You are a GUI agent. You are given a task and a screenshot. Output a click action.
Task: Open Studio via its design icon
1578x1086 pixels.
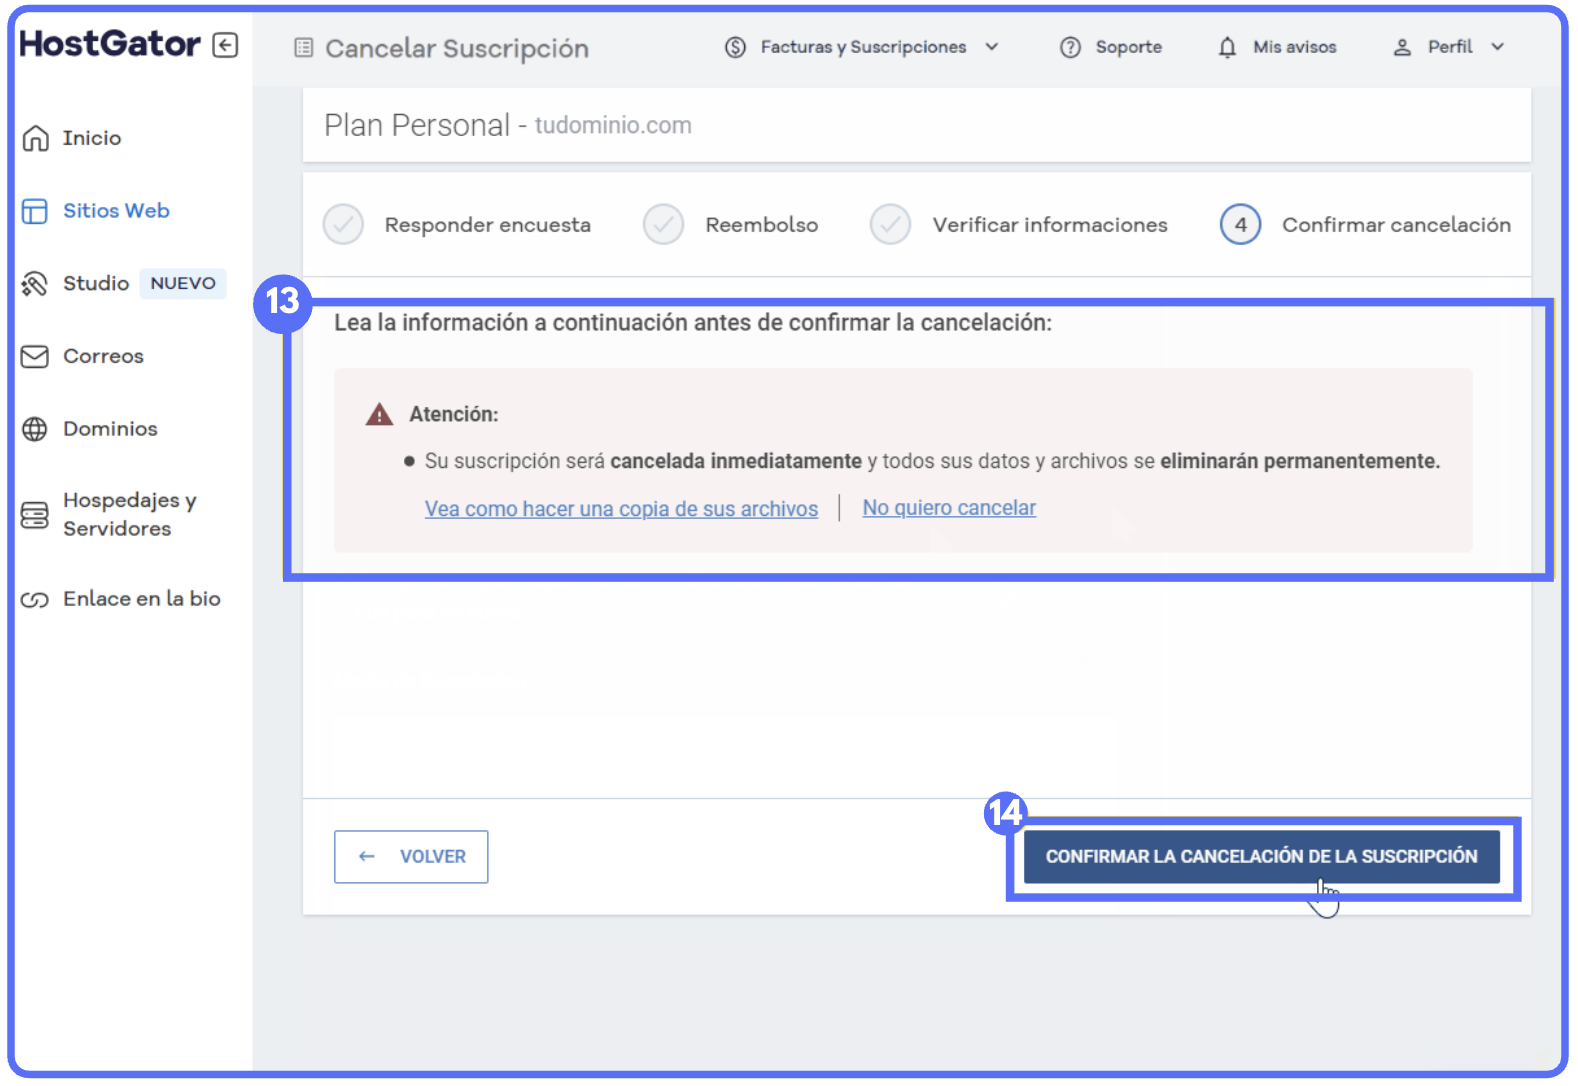(x=35, y=284)
